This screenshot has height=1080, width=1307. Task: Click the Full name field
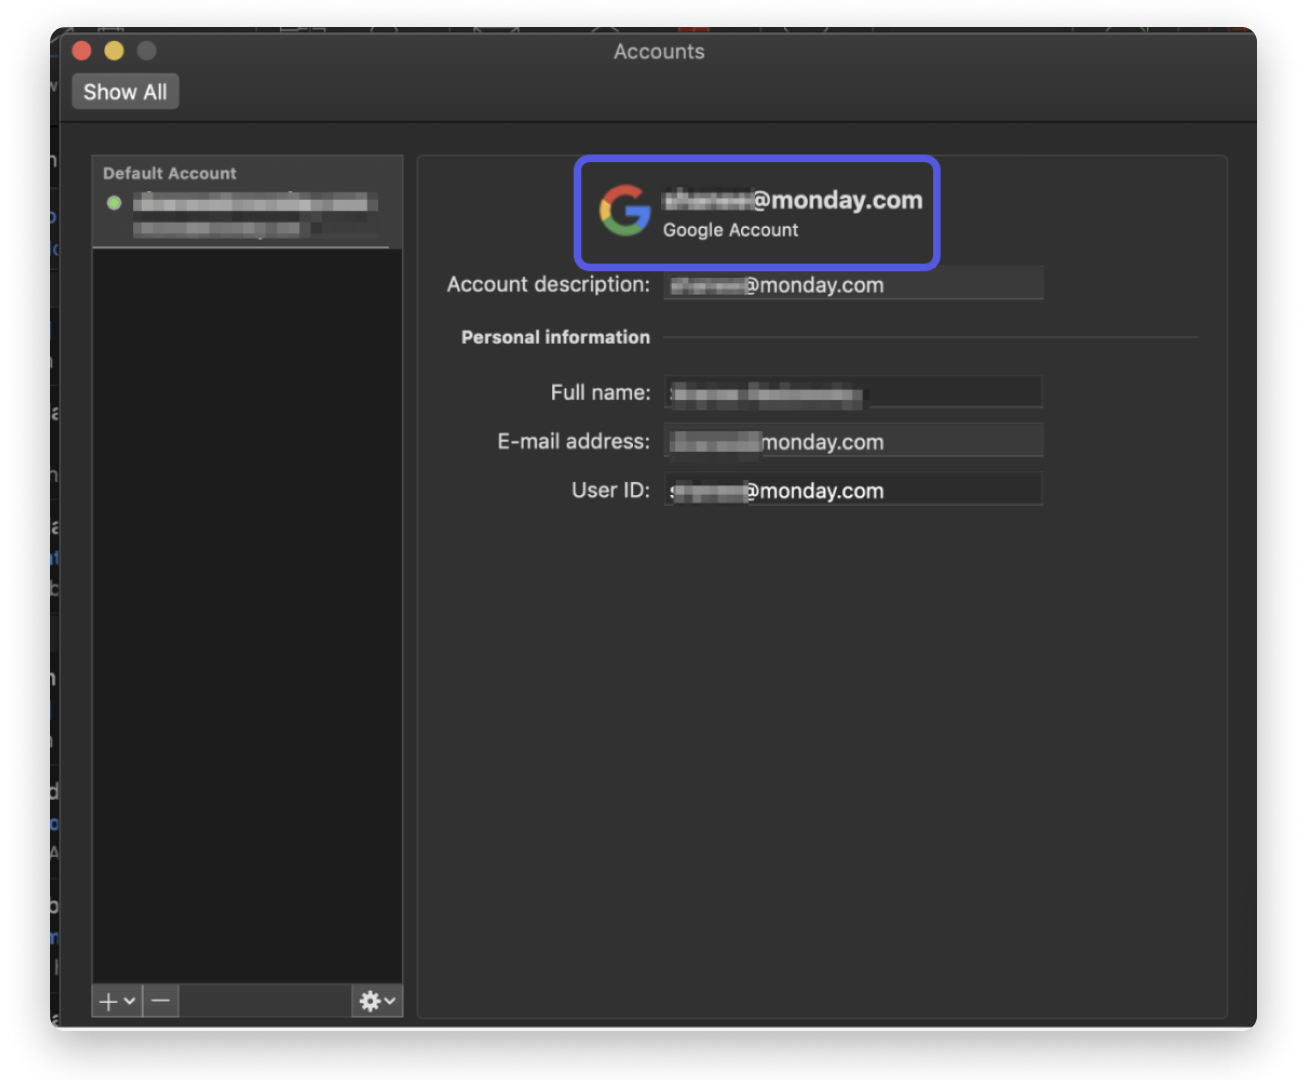click(x=853, y=393)
